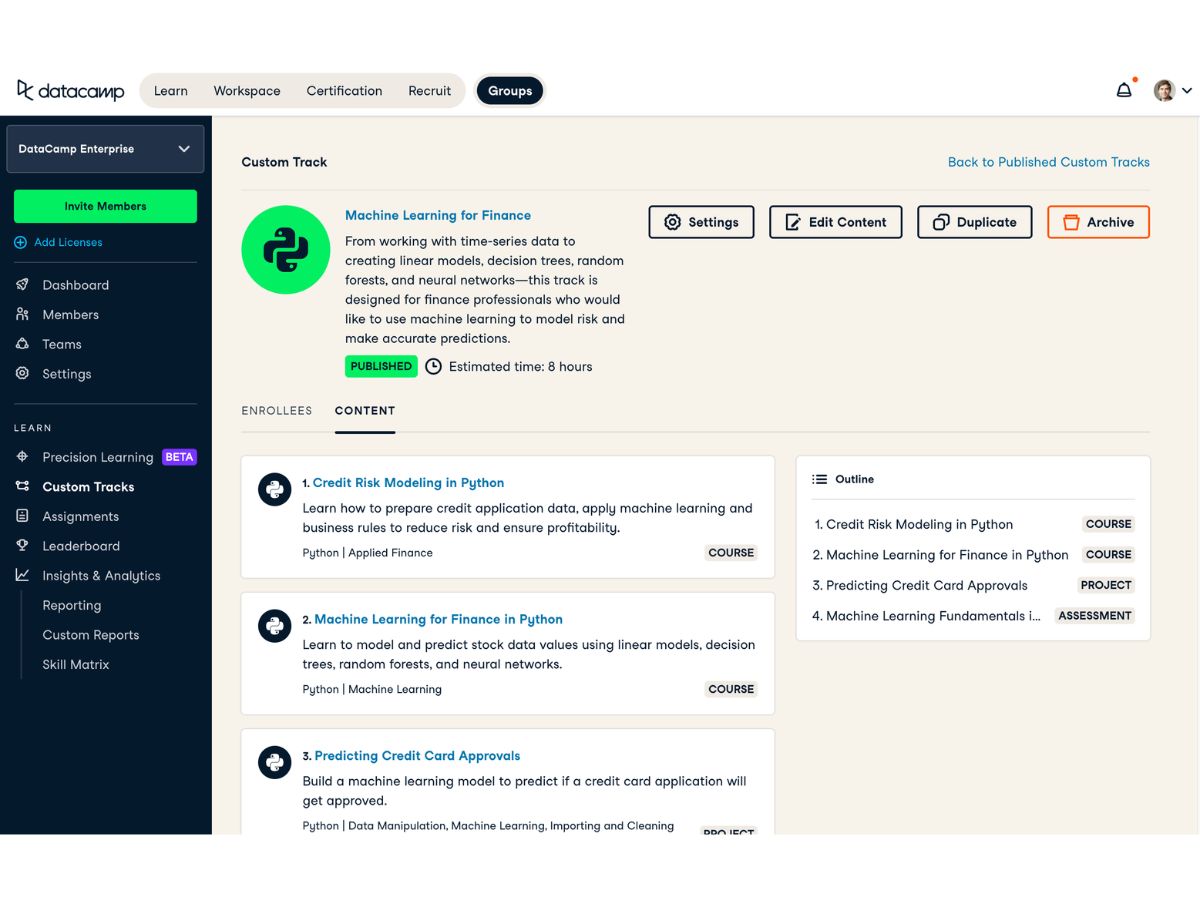Viewport: 1200px width, 900px height.
Task: Switch to the Recruit top tab
Action: (430, 91)
